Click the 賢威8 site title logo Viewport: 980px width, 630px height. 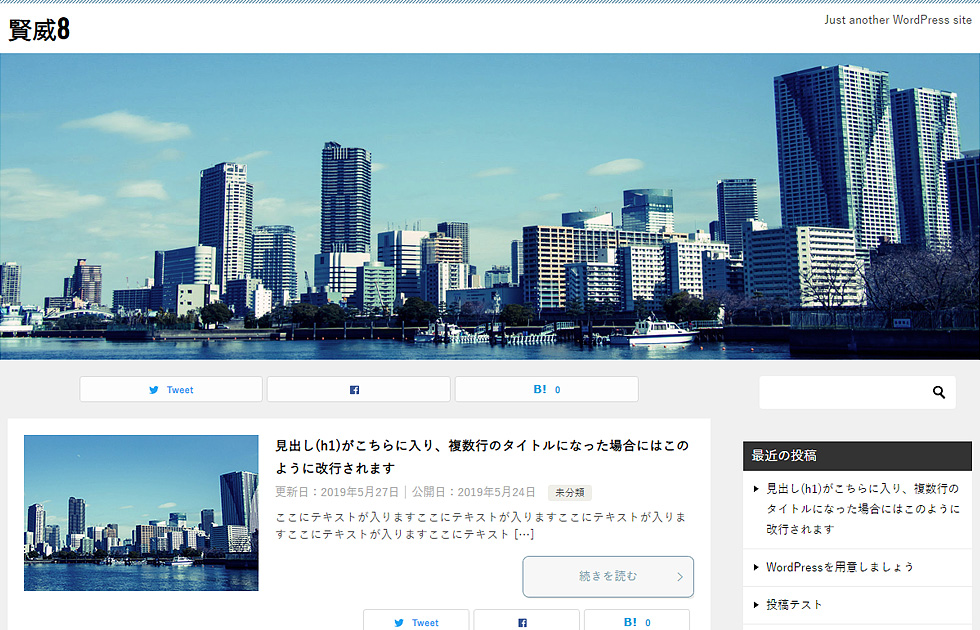click(39, 29)
